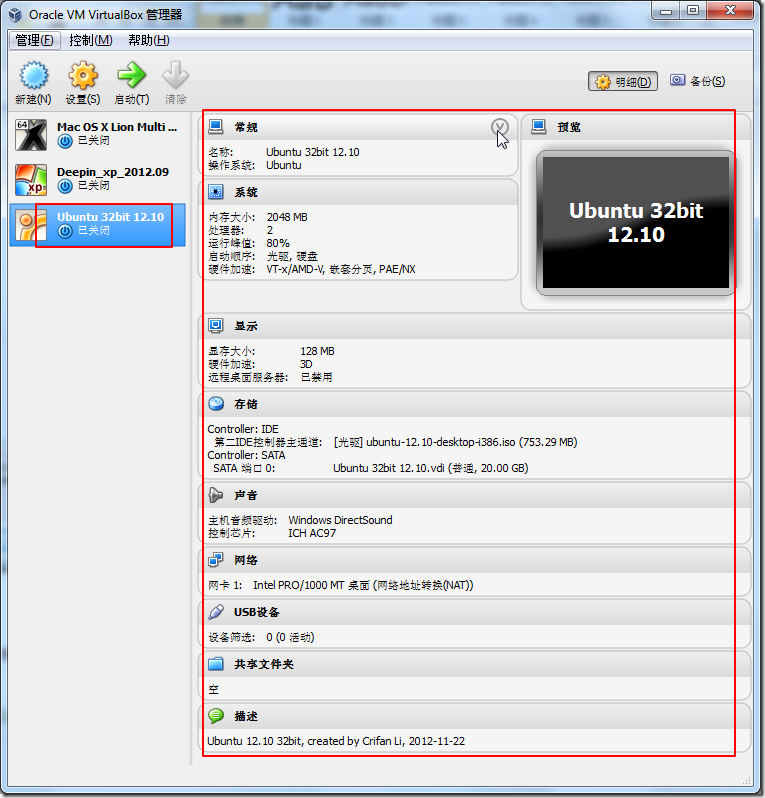Click the Shared Folders (共享文件夹) folder icon
The height and width of the screenshot is (798, 765).
pos(216,664)
